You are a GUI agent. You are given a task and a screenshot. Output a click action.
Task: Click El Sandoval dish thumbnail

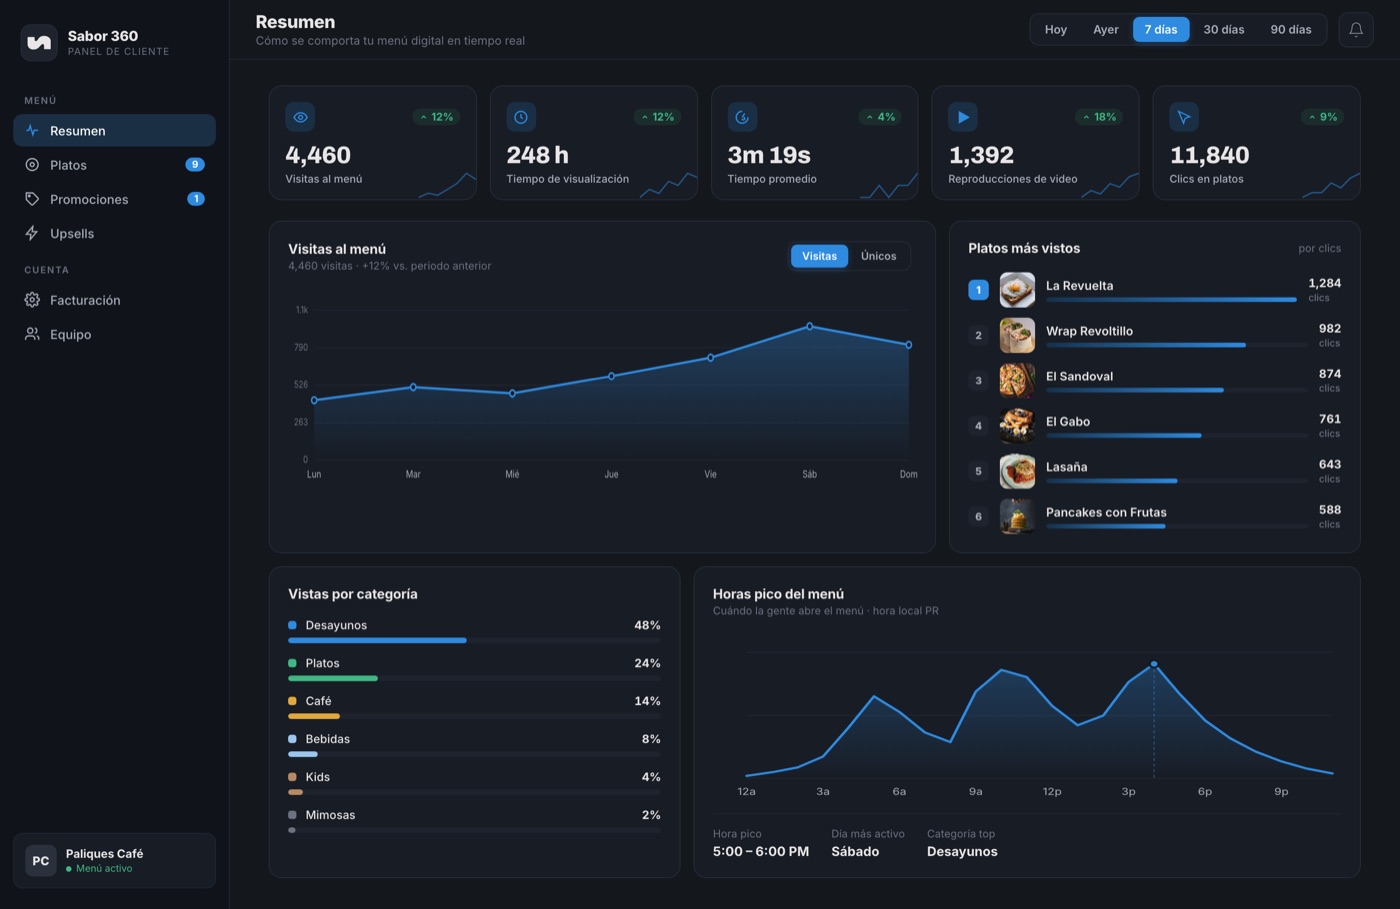tap(1017, 380)
